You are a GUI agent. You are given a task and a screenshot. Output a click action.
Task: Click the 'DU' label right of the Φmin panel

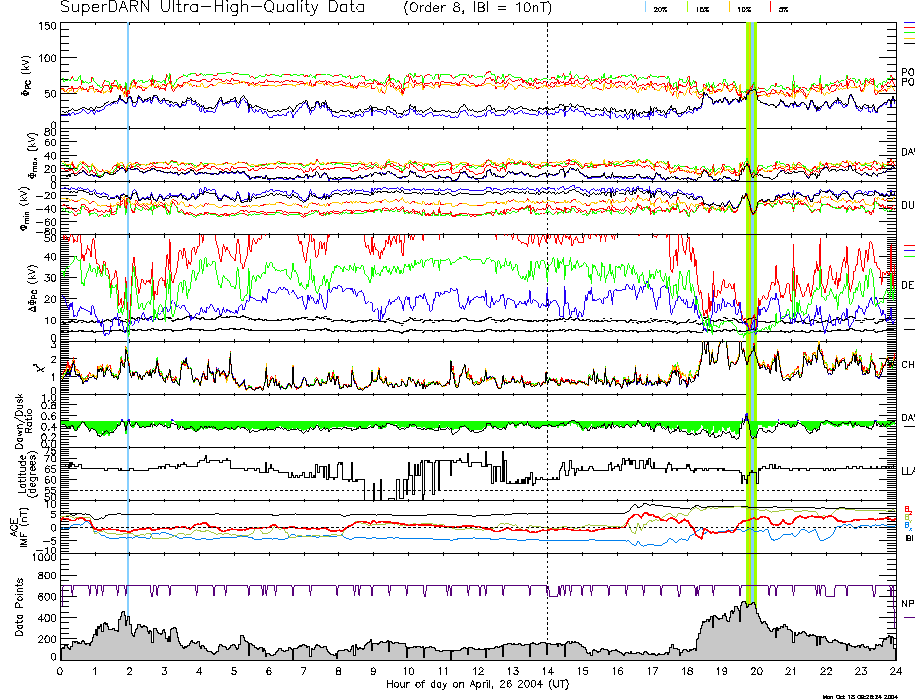tap(908, 205)
